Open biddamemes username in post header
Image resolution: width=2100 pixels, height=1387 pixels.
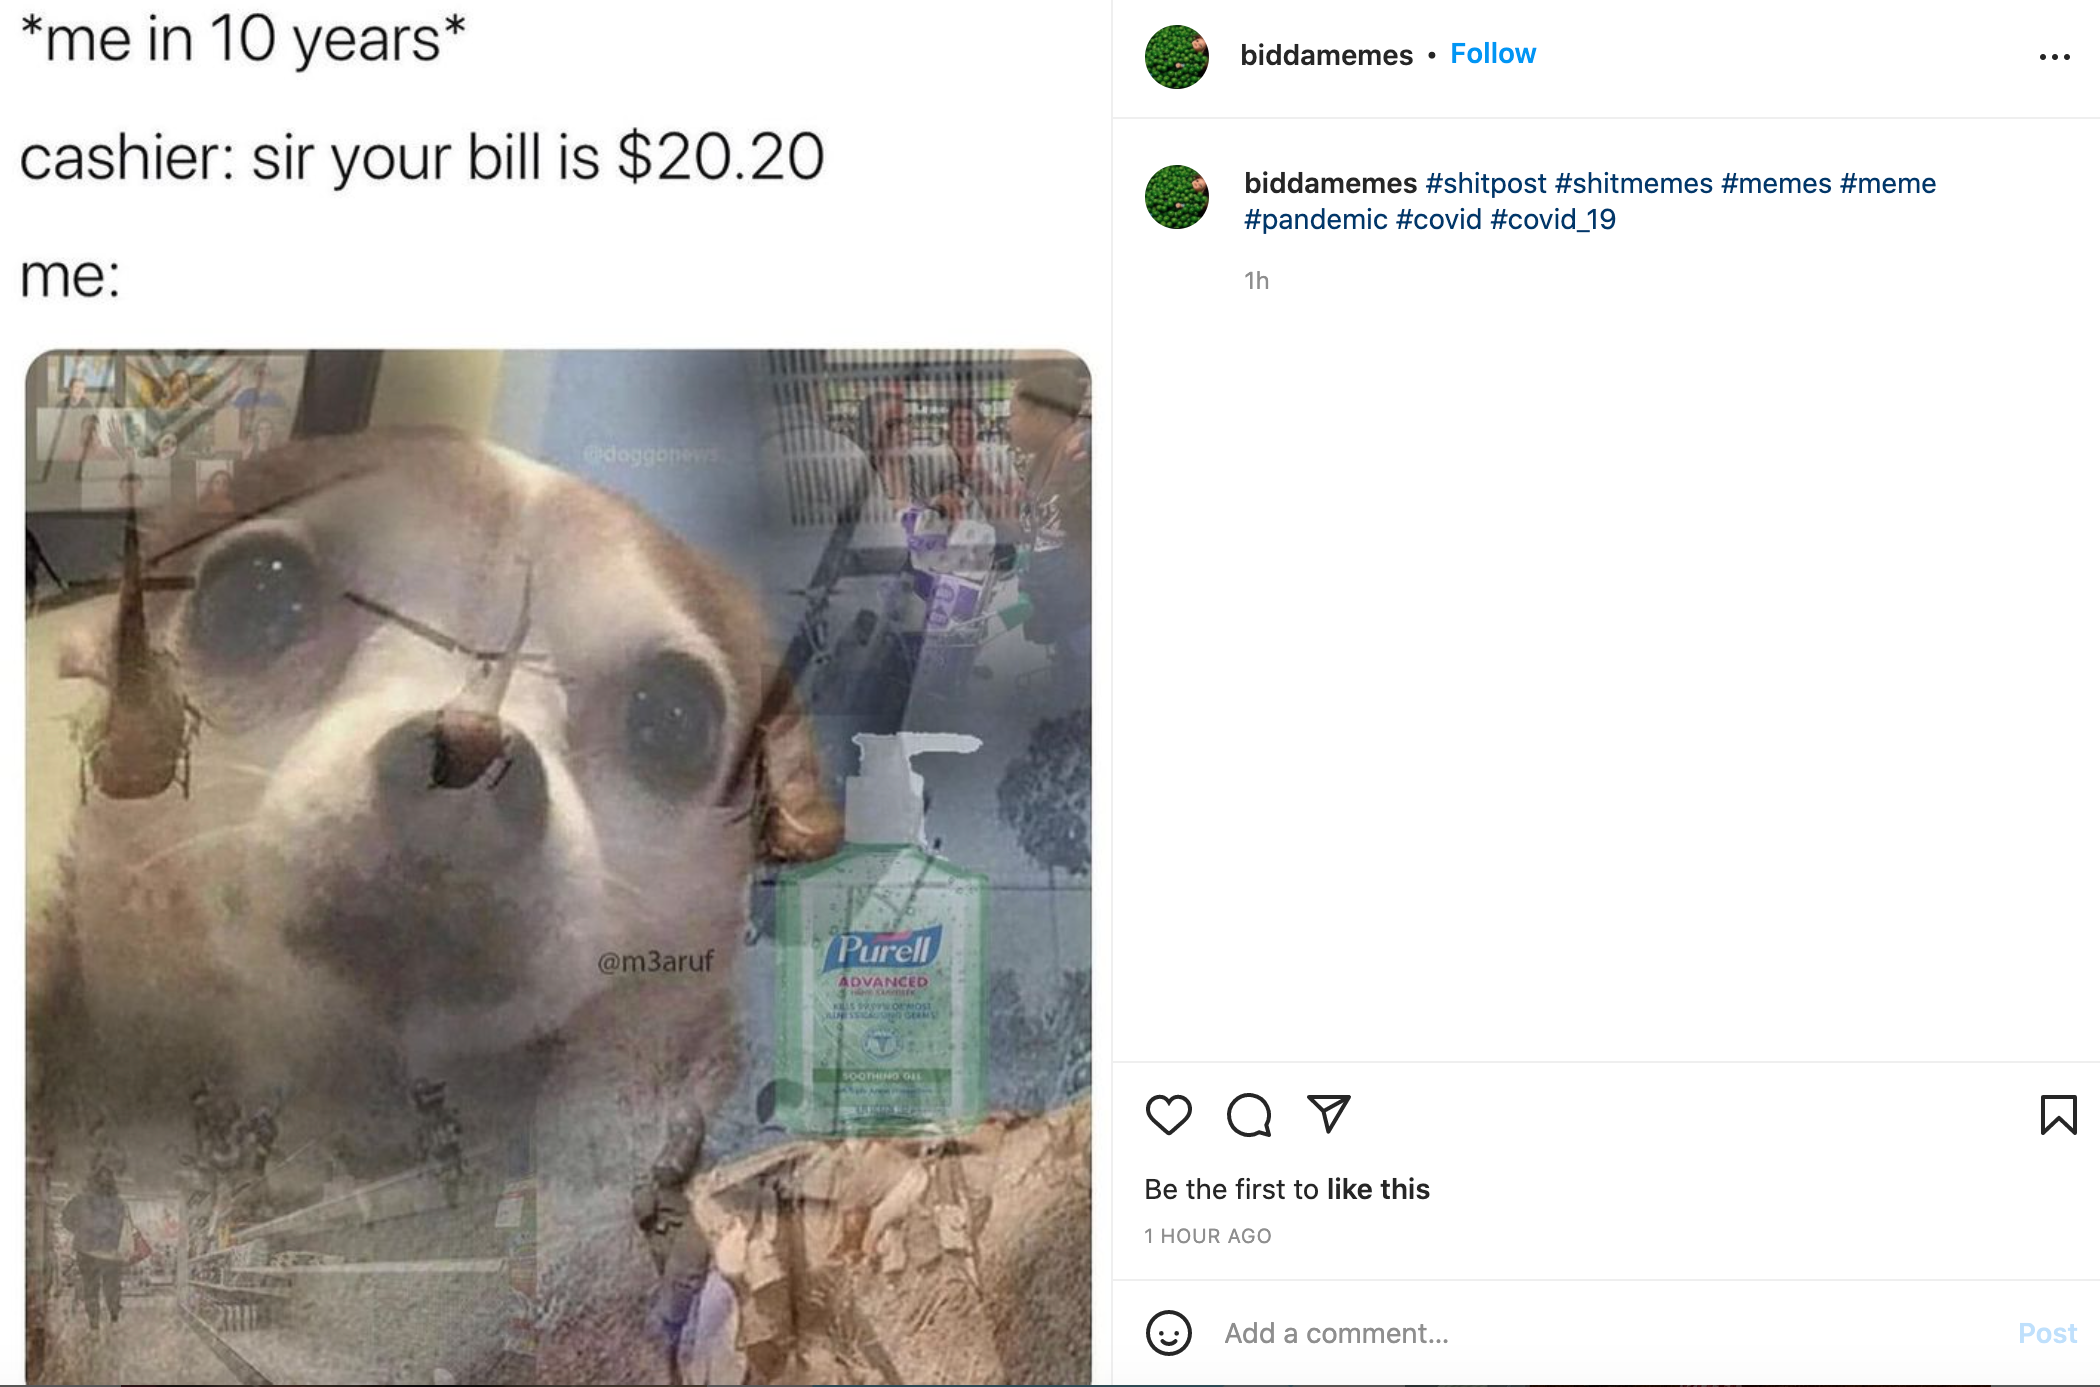[x=1326, y=55]
